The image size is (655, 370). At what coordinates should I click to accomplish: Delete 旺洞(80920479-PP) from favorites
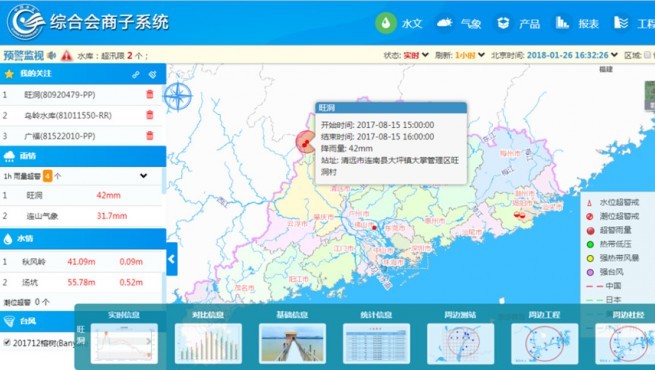(150, 94)
